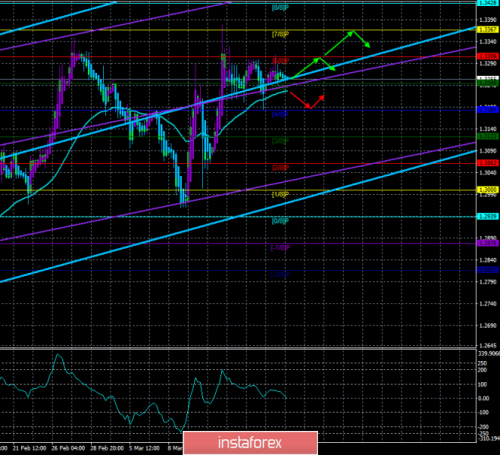The height and width of the screenshot is (455, 500).
Task: Click the 1.3140 price axis value
Action: coord(488,129)
